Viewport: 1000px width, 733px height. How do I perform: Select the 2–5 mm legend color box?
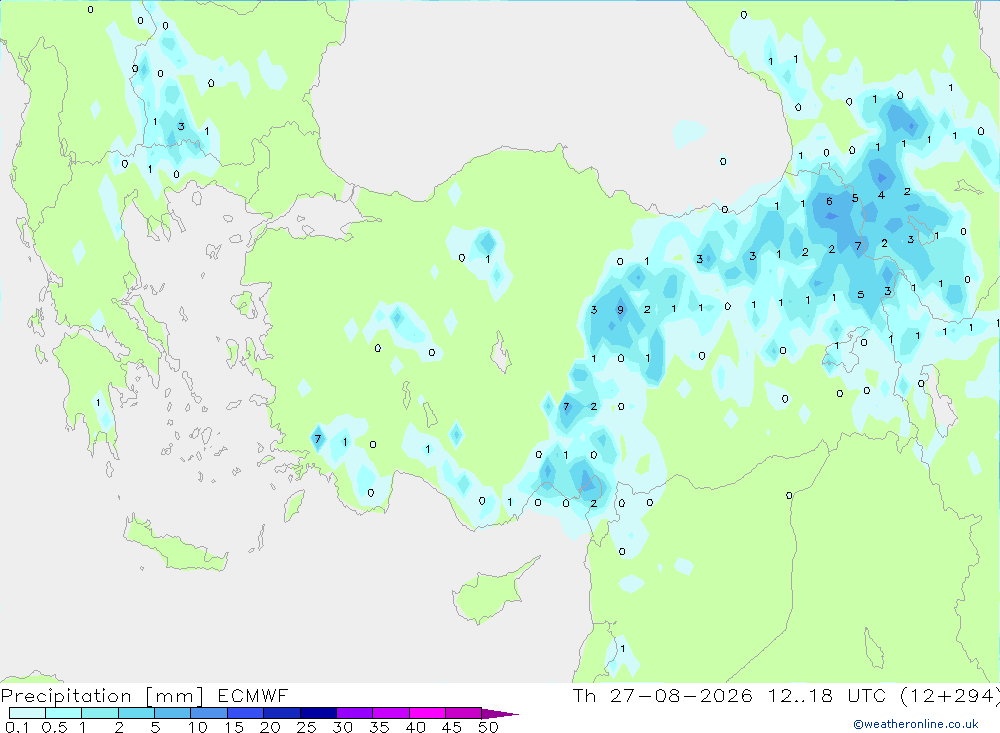pyautogui.click(x=136, y=713)
